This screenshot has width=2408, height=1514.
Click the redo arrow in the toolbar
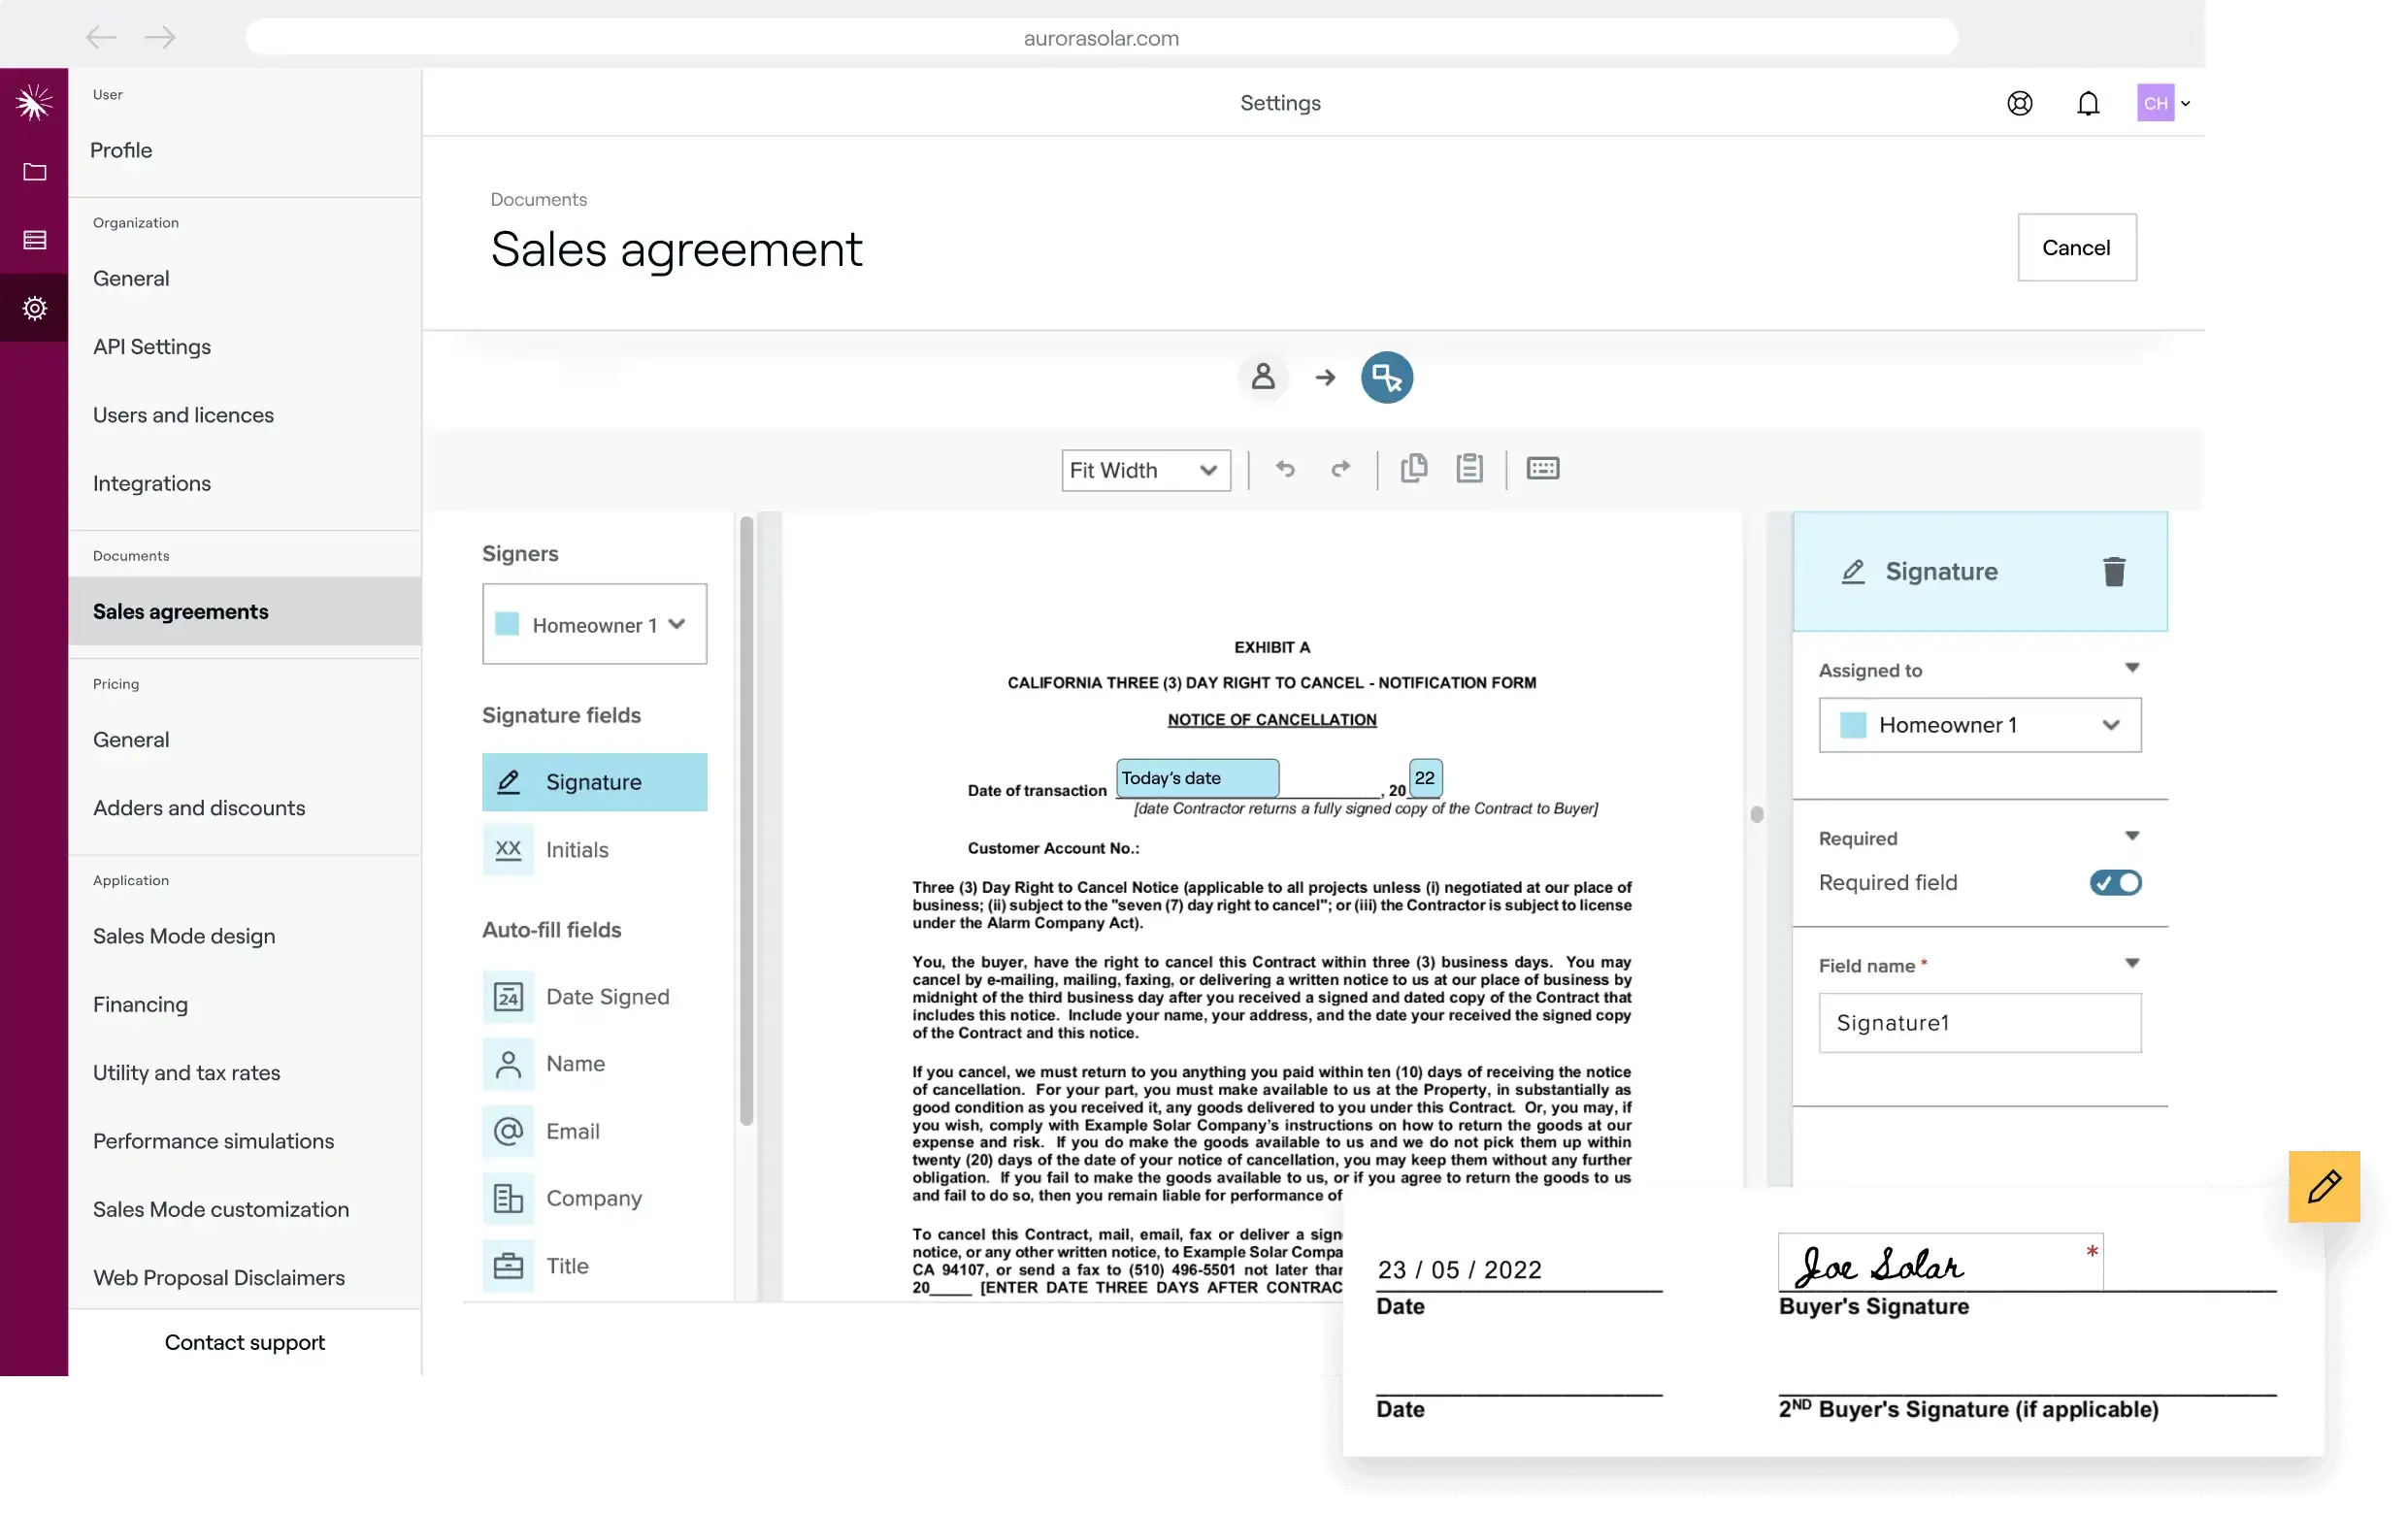pos(1340,469)
